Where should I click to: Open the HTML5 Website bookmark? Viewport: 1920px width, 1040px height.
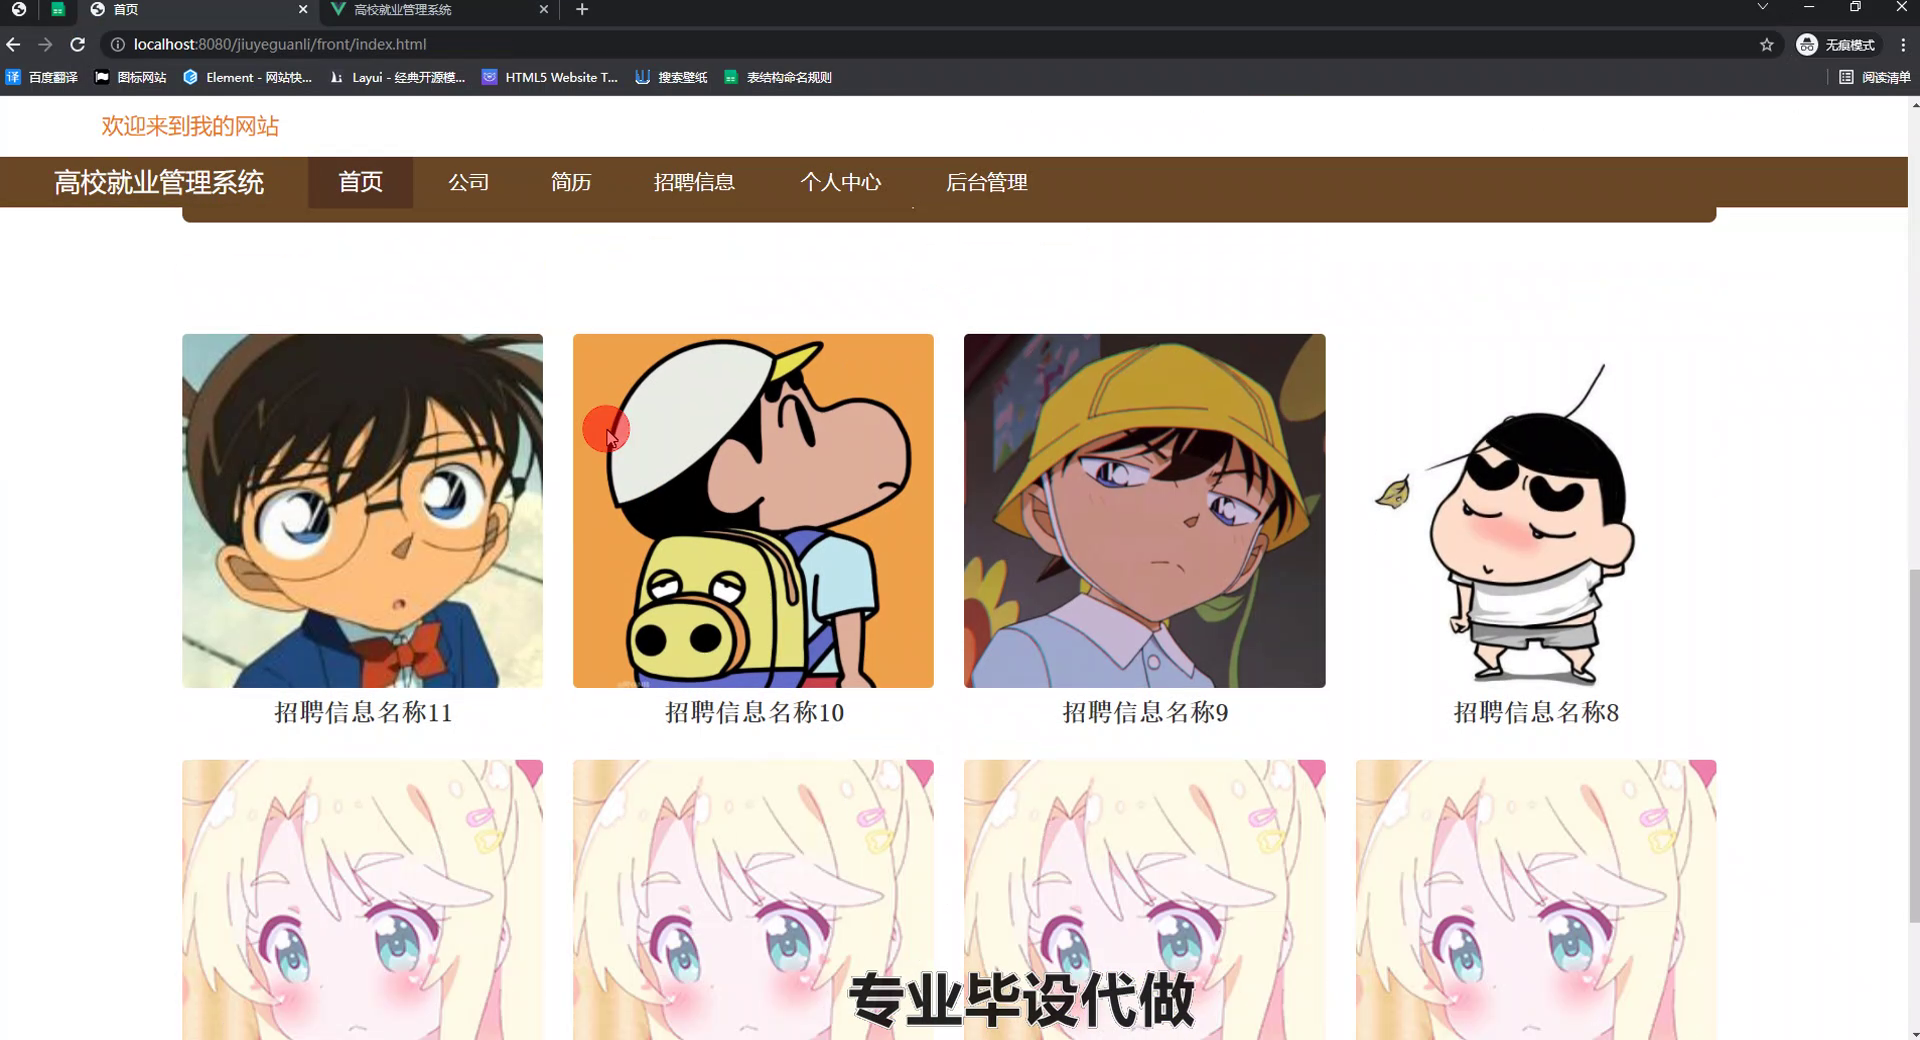(550, 77)
